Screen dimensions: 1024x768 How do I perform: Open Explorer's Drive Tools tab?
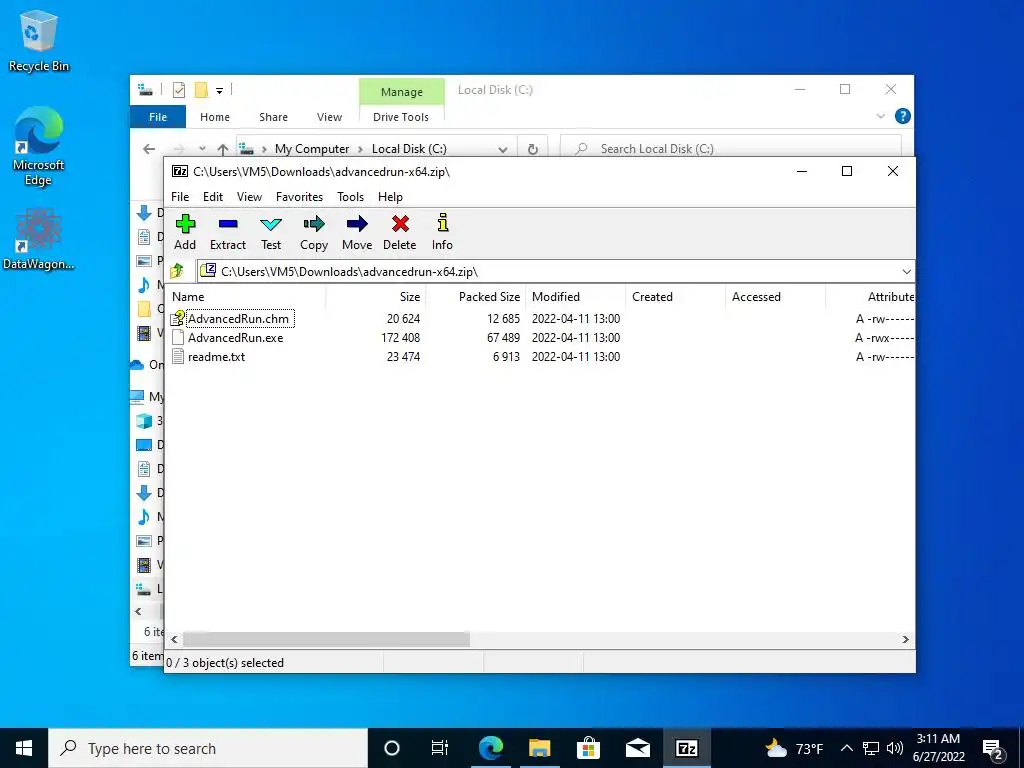click(x=401, y=117)
